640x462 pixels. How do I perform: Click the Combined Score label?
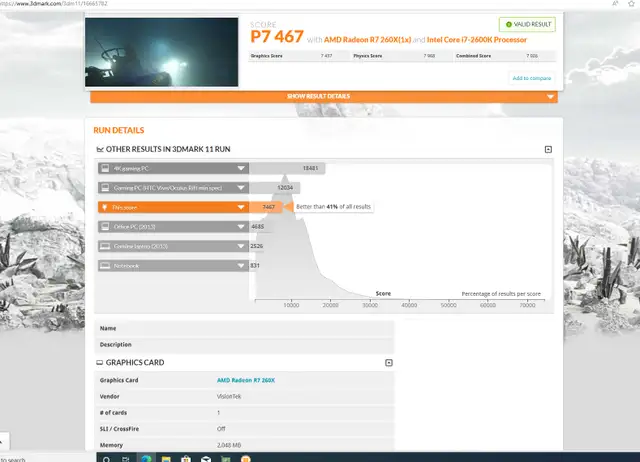click(x=473, y=56)
